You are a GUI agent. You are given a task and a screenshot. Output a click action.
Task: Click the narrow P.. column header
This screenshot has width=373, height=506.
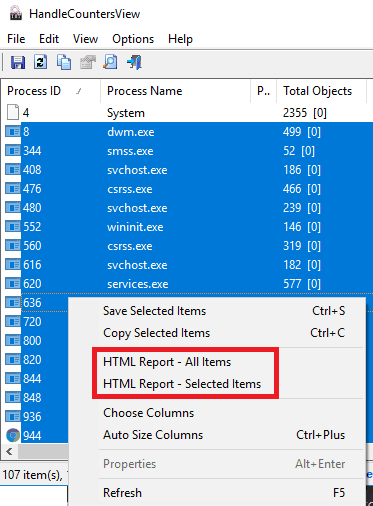pos(264,91)
